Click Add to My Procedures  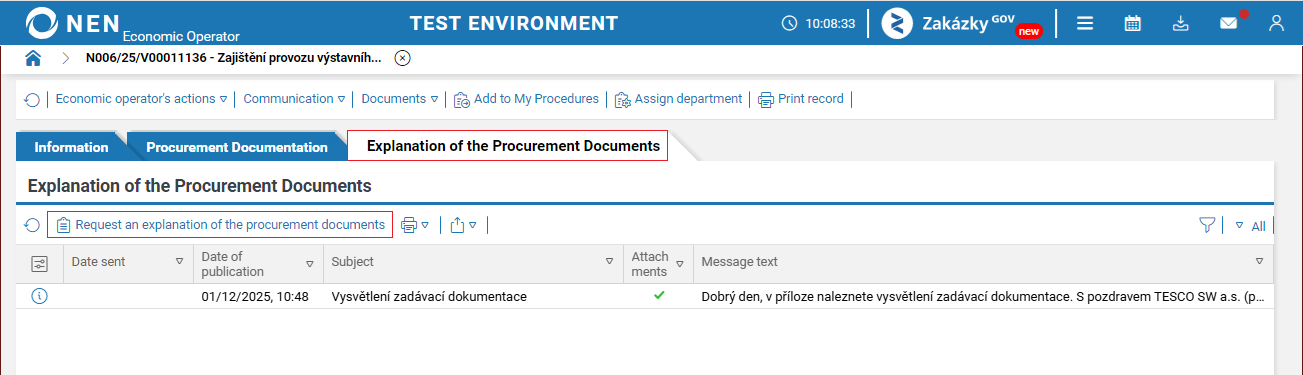coord(526,99)
